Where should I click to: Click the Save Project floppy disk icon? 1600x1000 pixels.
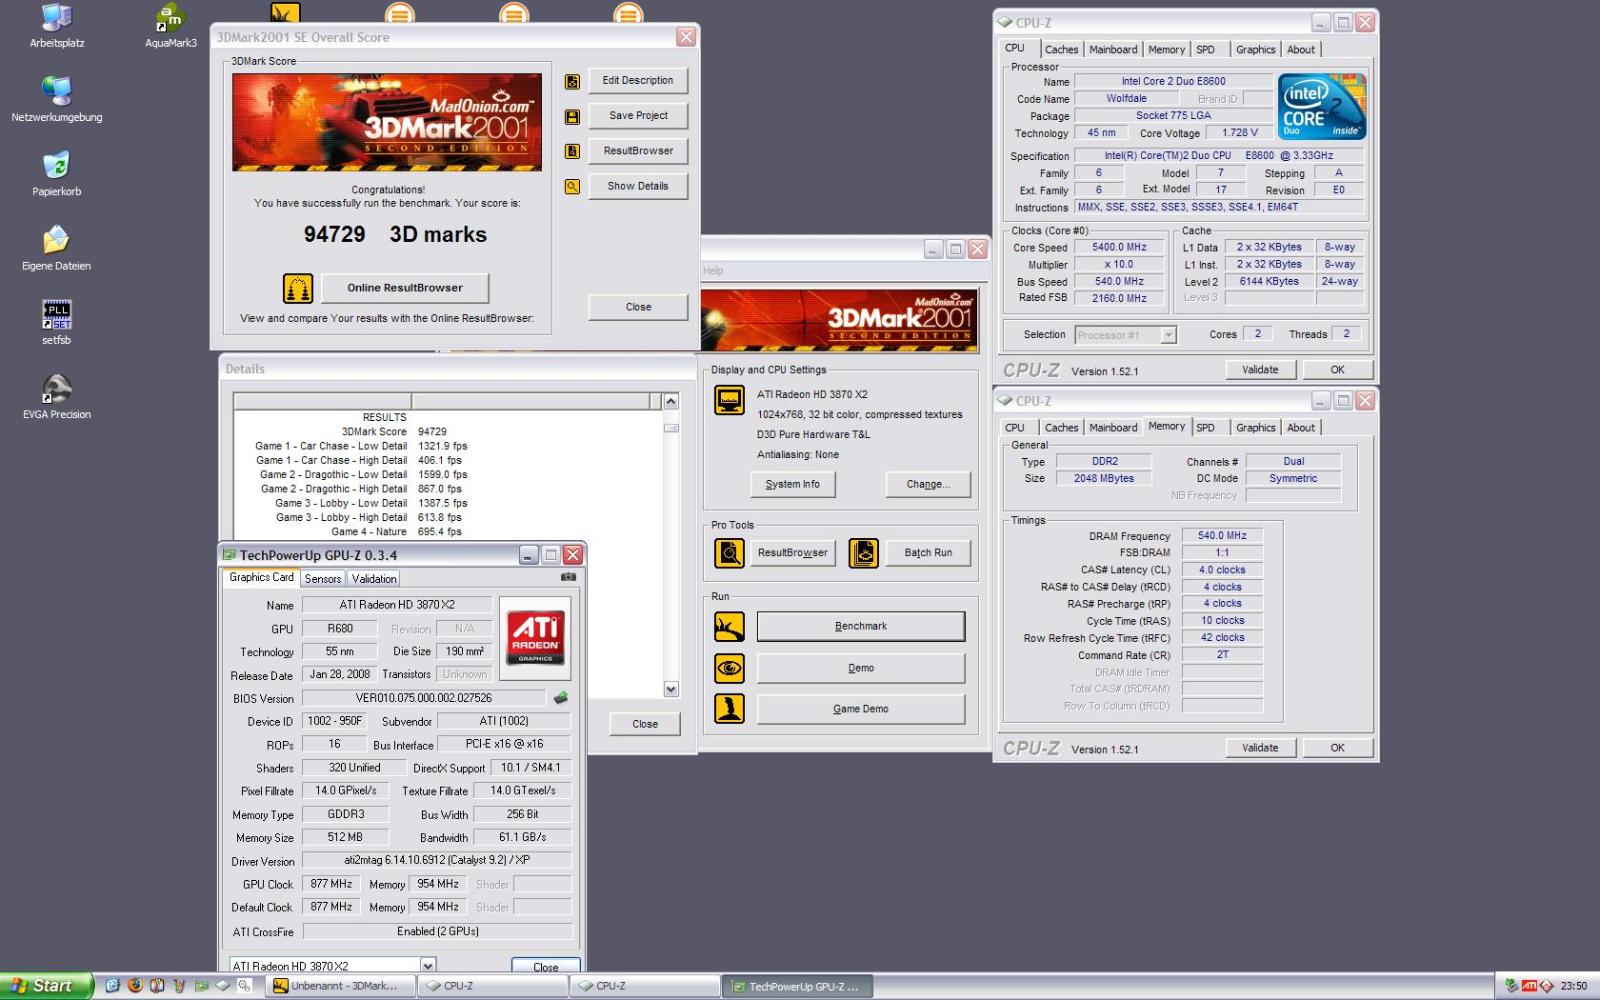(572, 116)
